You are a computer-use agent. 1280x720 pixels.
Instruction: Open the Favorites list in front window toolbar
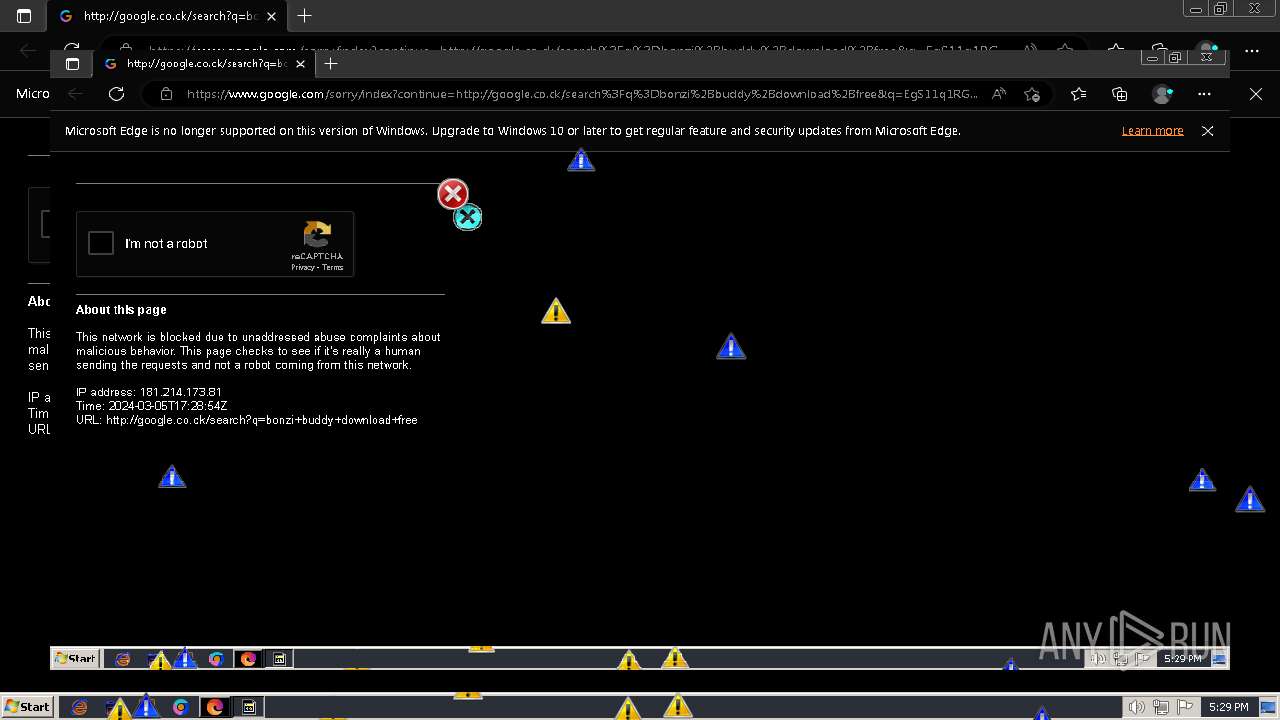pyautogui.click(x=1078, y=94)
